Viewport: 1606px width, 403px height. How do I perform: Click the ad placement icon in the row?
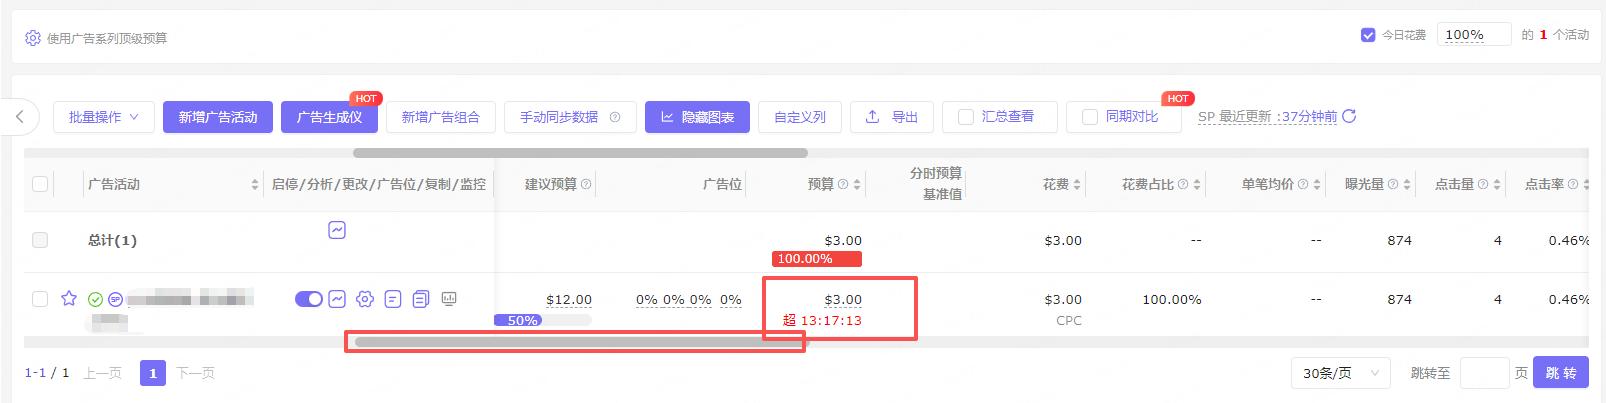pyautogui.click(x=393, y=298)
